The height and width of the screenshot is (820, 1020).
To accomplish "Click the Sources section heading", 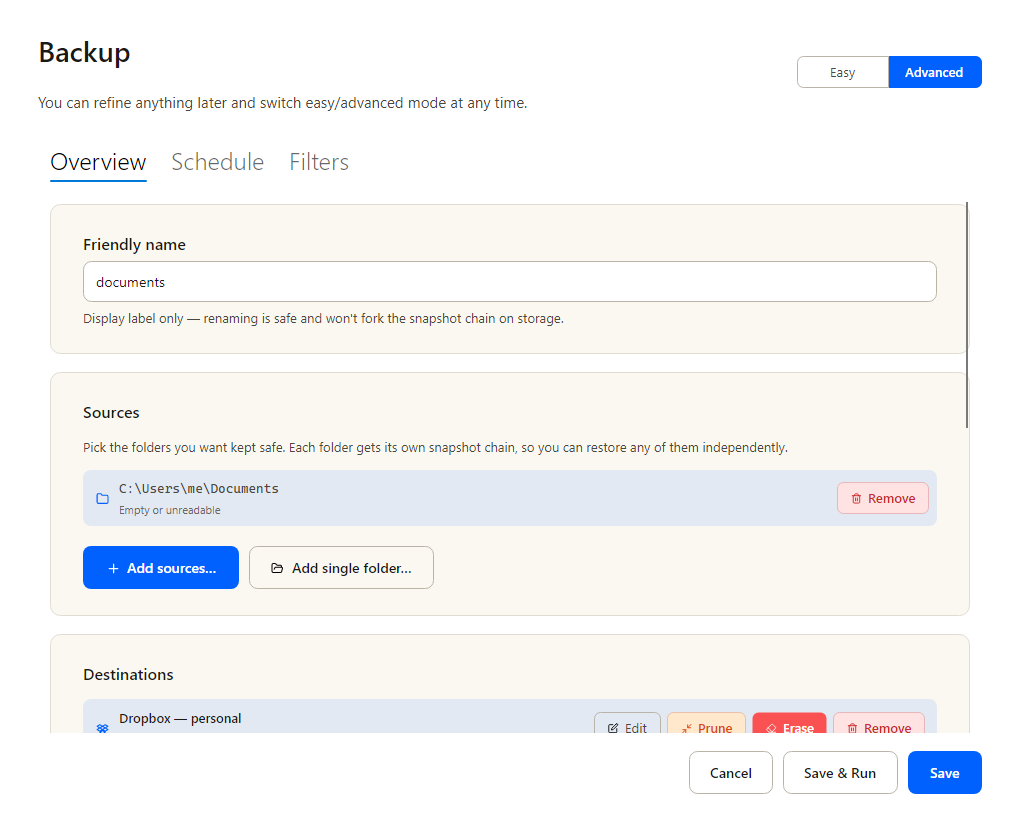I will click(x=111, y=413).
